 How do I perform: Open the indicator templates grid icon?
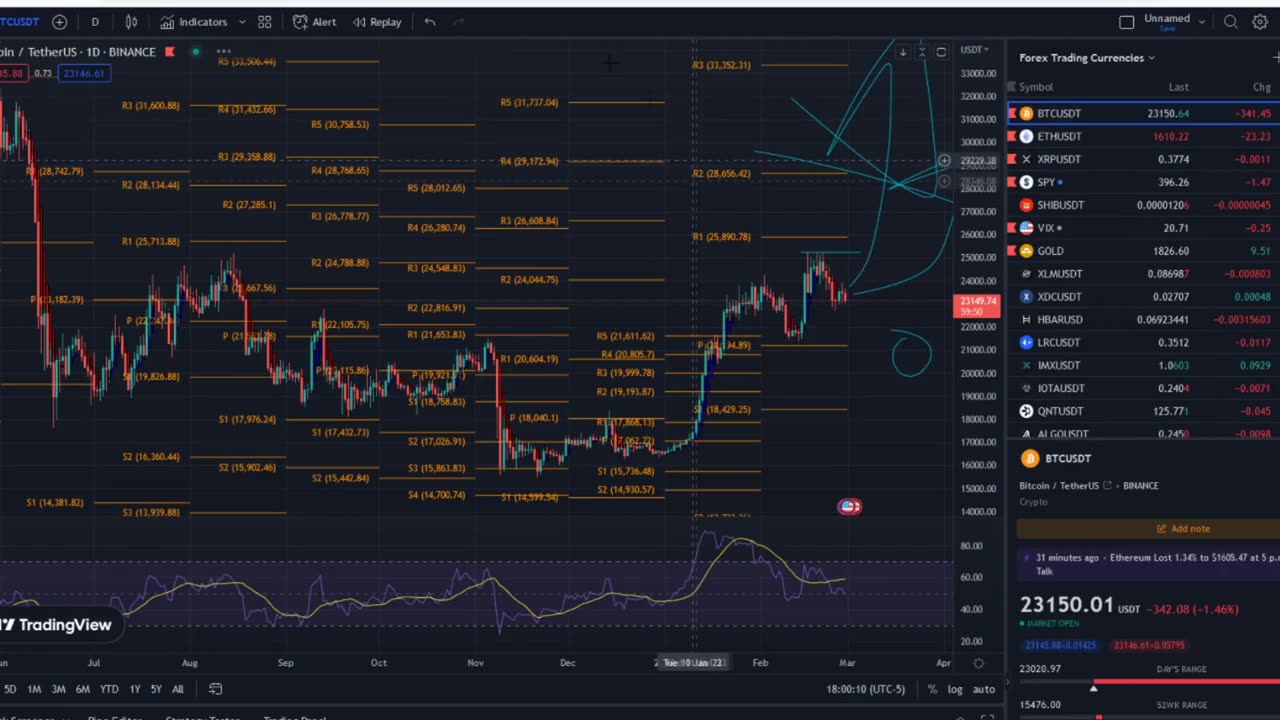[265, 22]
